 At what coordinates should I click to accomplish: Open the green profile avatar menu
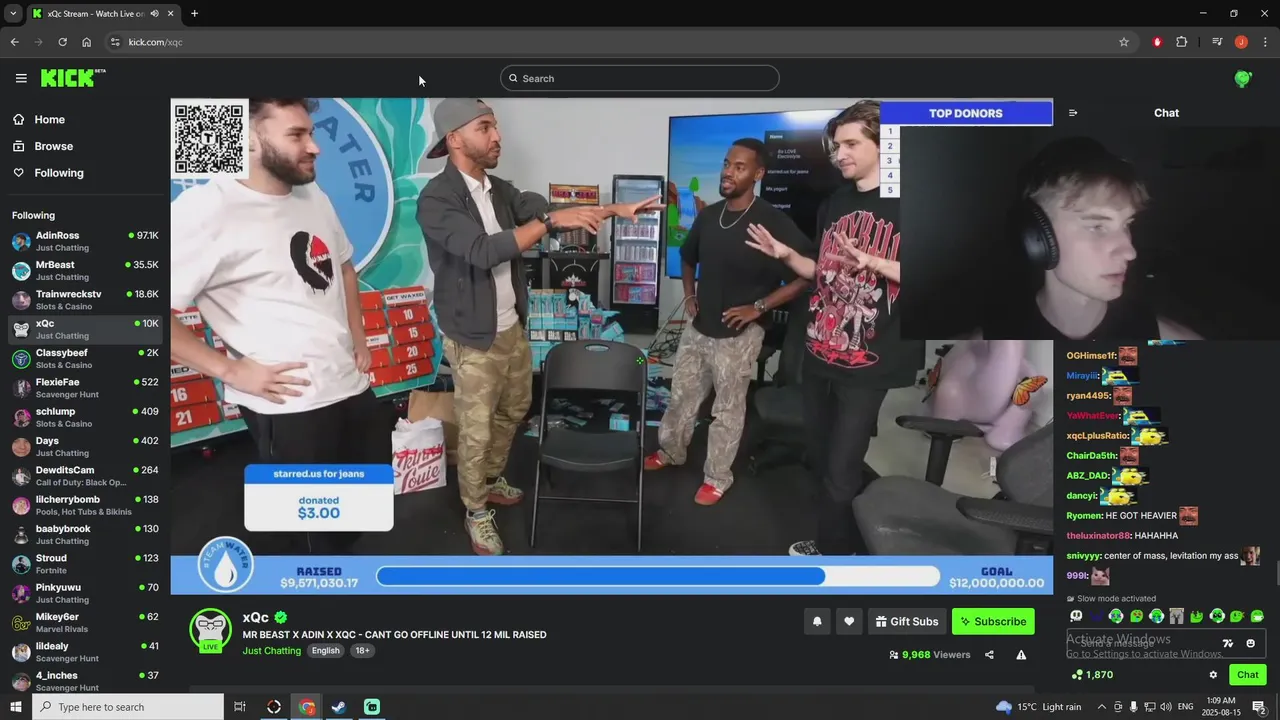coord(1243,78)
